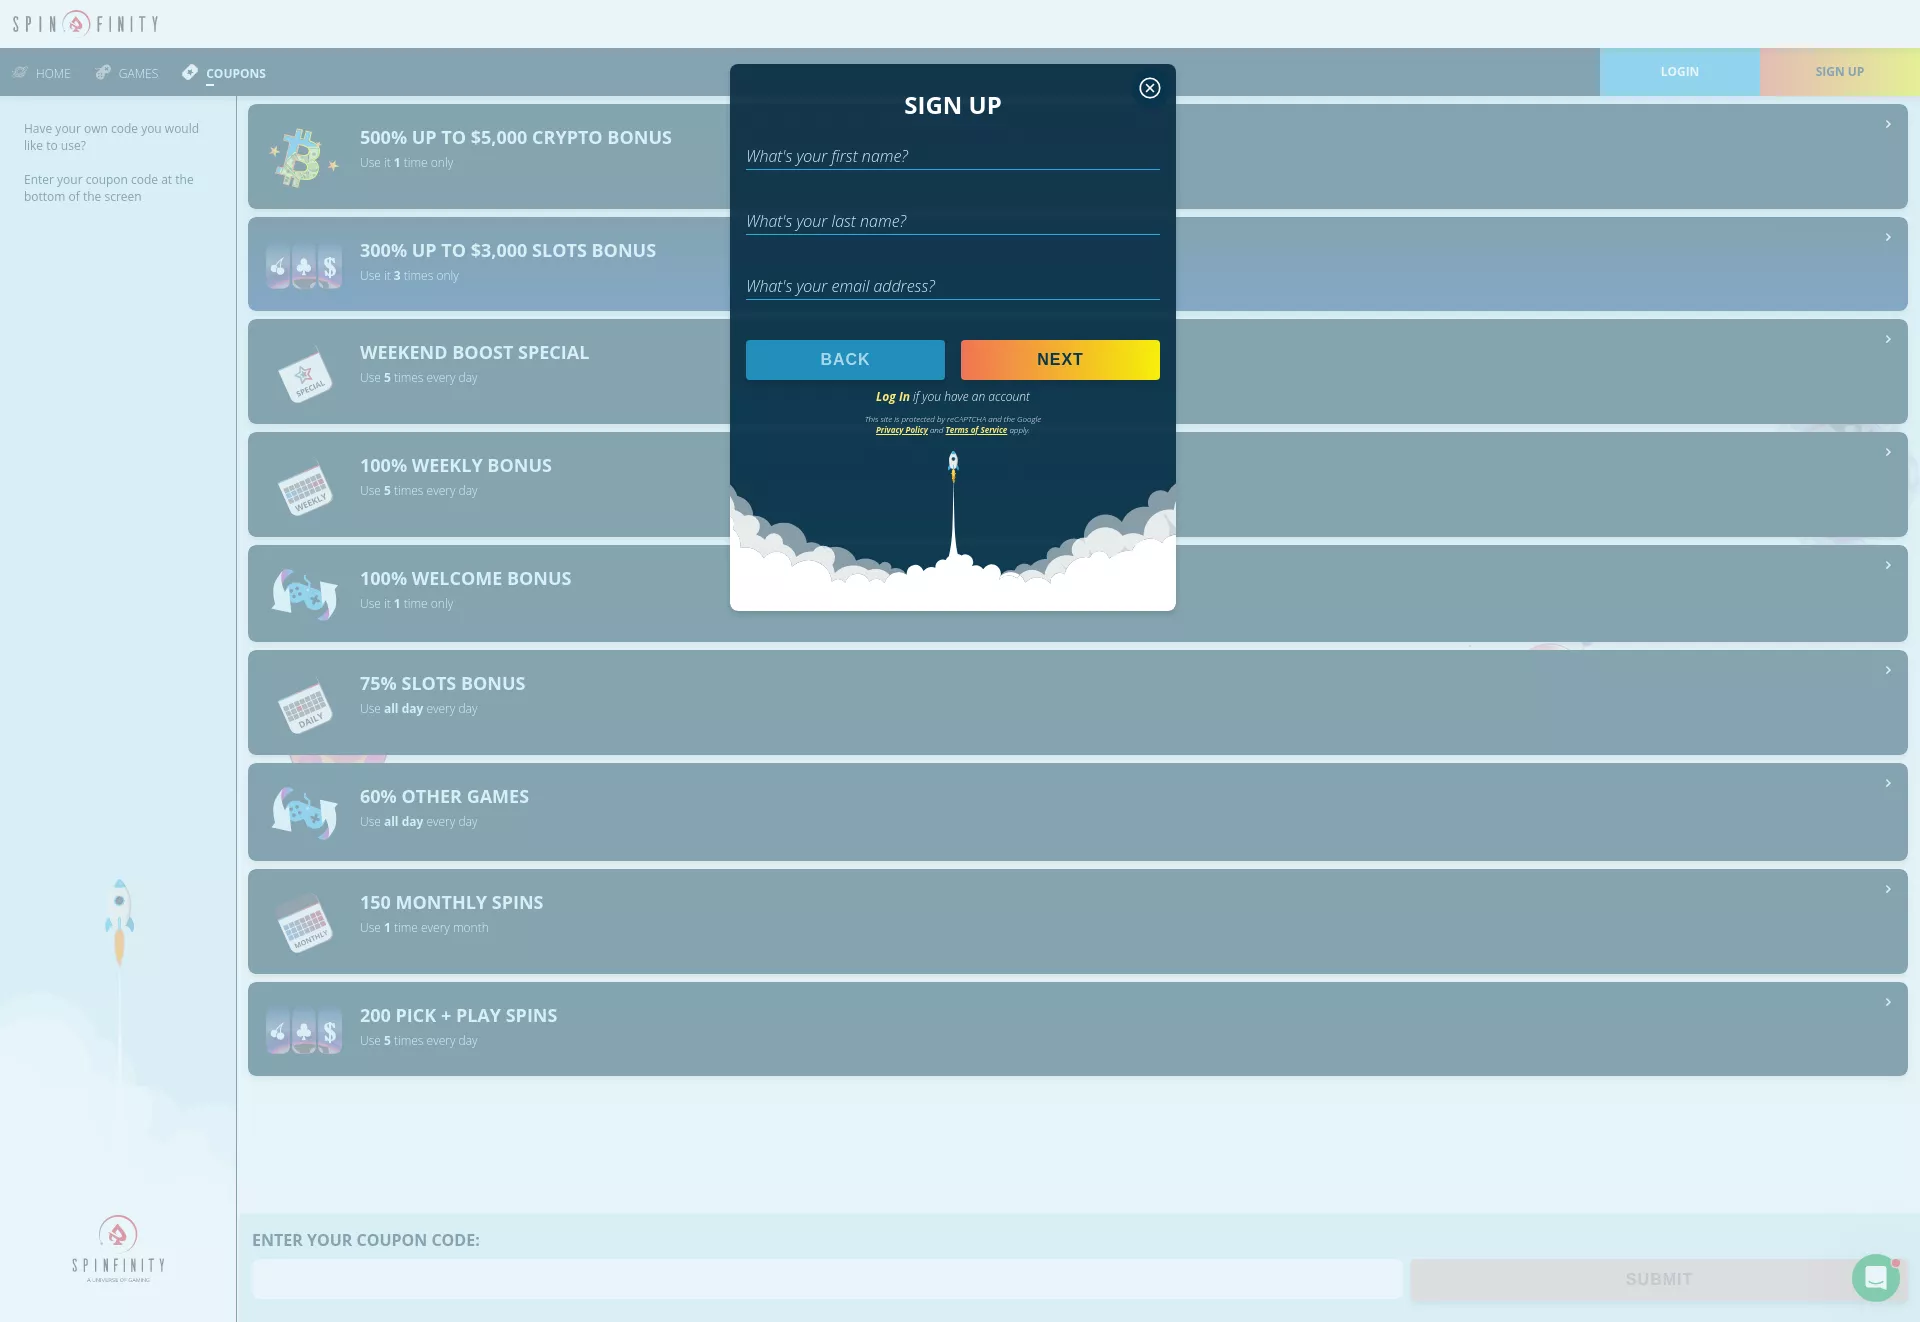1920x1322 pixels.
Task: Focus the first name input field
Action: (953, 157)
